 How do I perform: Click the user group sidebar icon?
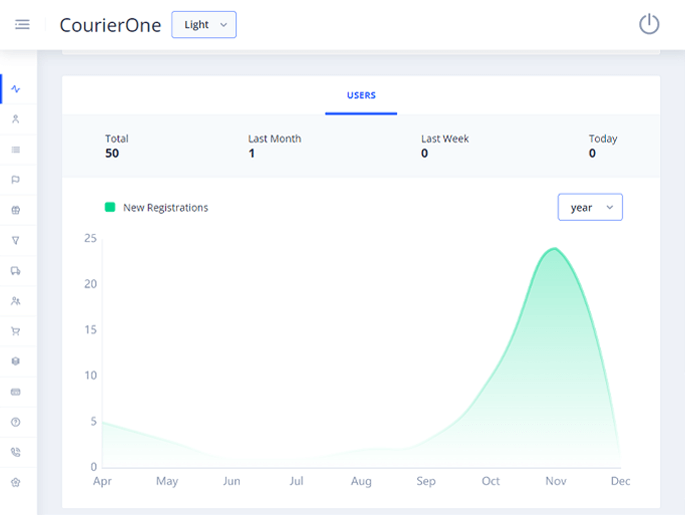[x=16, y=301]
